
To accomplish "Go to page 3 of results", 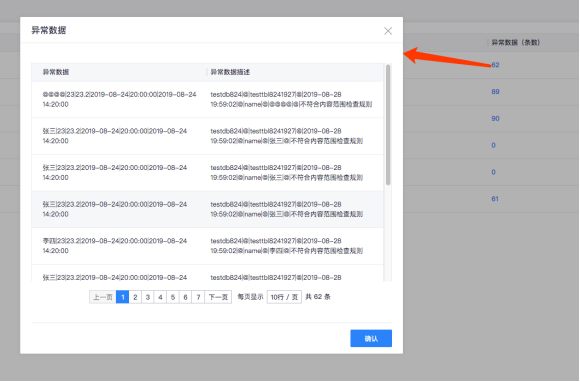I will (148, 297).
